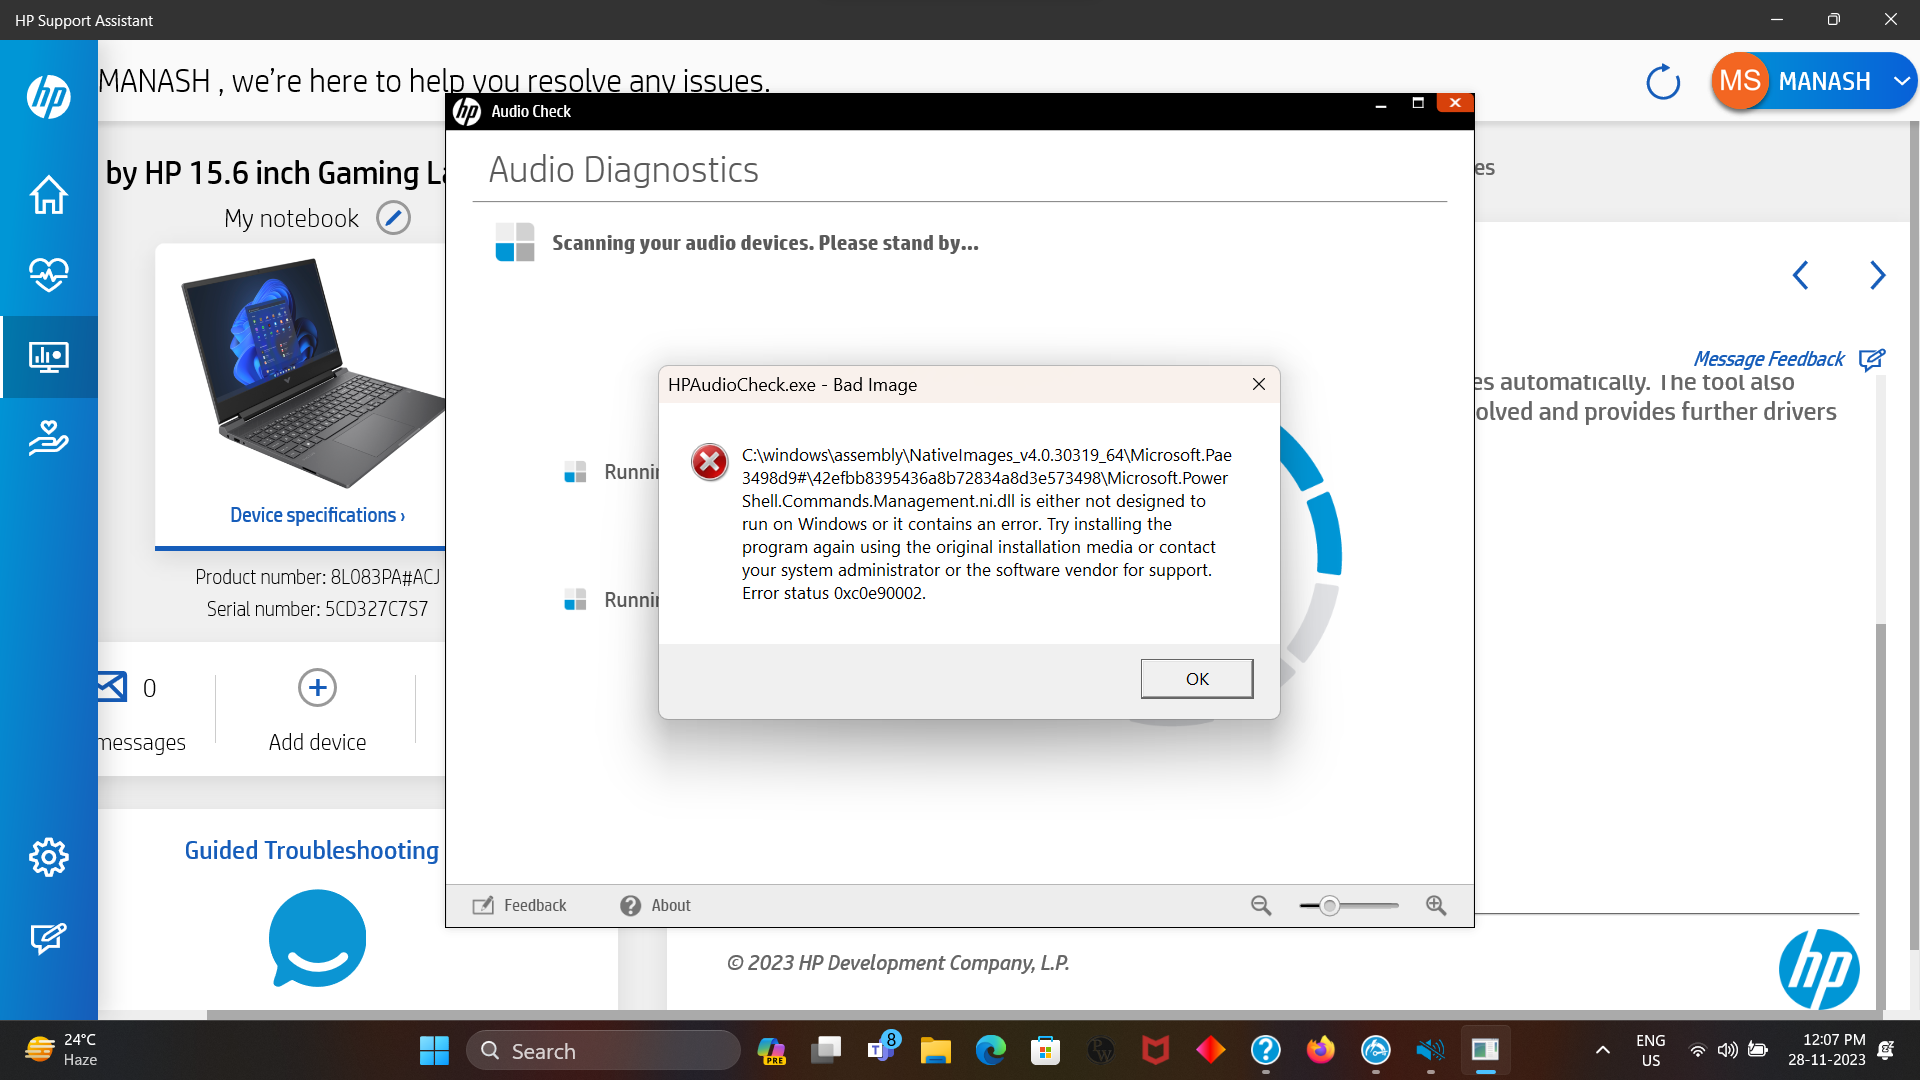The width and height of the screenshot is (1920, 1080).
Task: Open Home in HP Support Assistant sidebar
Action: (48, 195)
